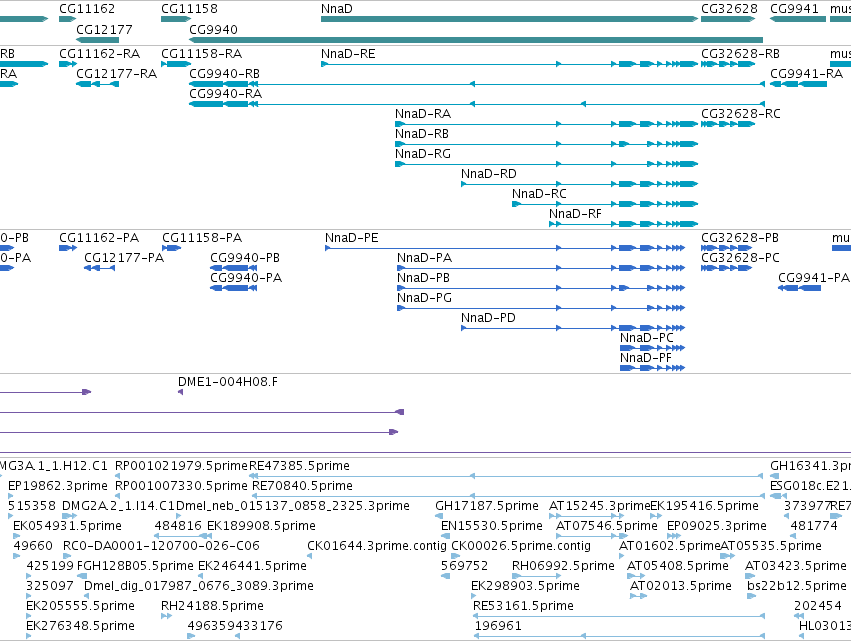This screenshot has height=641, width=851.
Task: Click the DME1-004H08.F feature
Action: tap(181, 392)
